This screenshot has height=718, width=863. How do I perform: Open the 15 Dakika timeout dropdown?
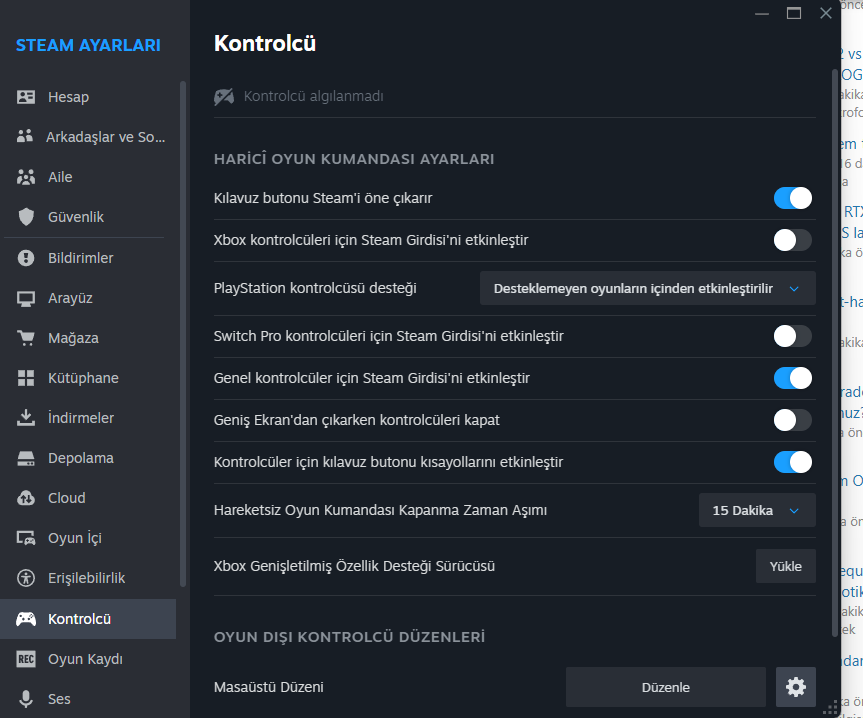pos(757,510)
